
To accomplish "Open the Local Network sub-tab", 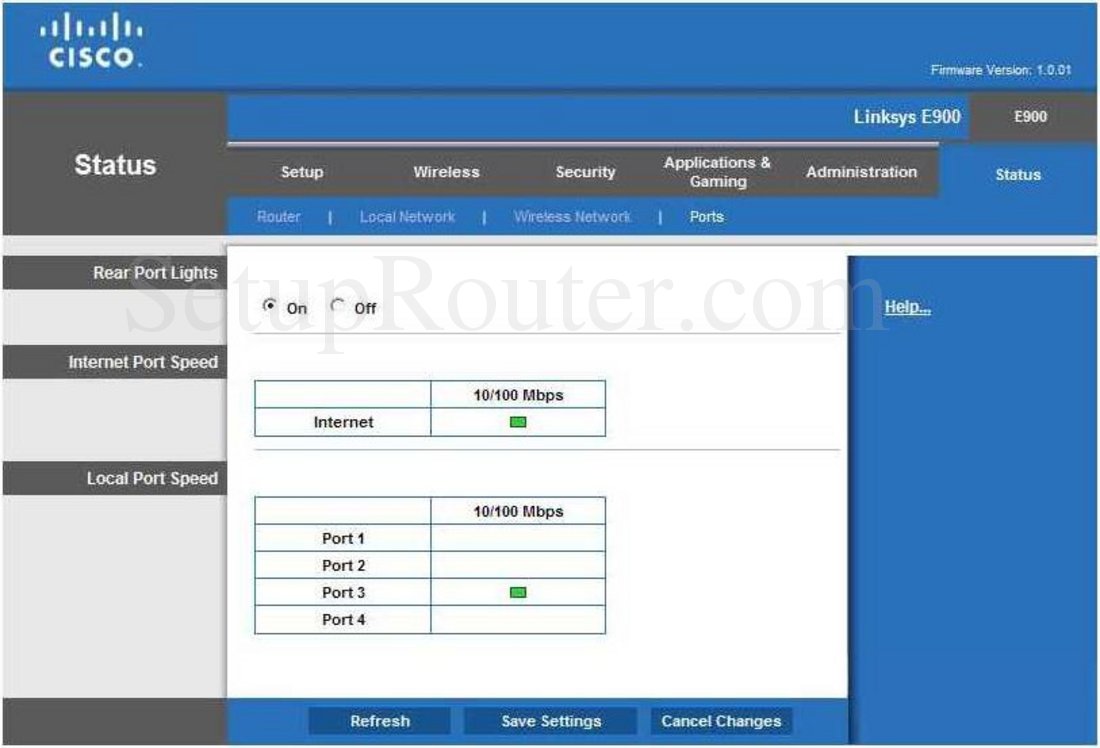I will point(406,216).
